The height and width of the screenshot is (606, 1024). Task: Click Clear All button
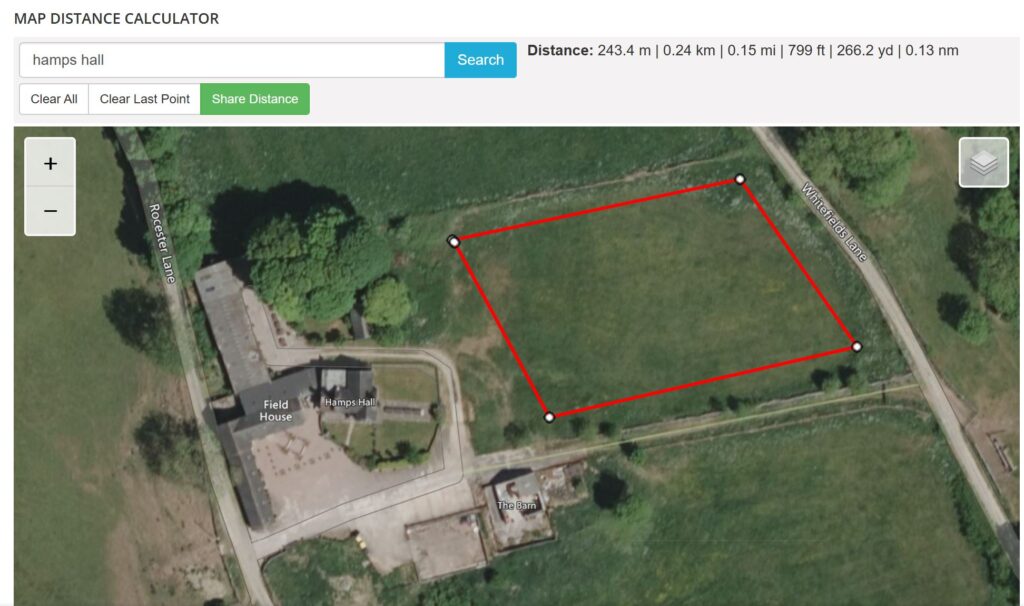(x=54, y=99)
